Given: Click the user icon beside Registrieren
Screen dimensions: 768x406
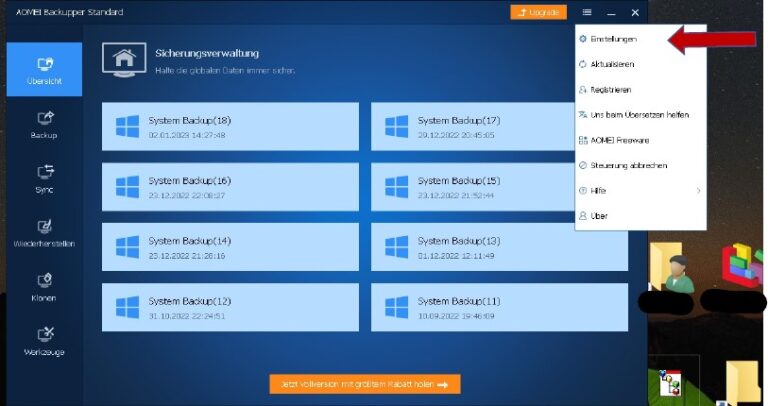Looking at the screenshot, I should point(583,90).
